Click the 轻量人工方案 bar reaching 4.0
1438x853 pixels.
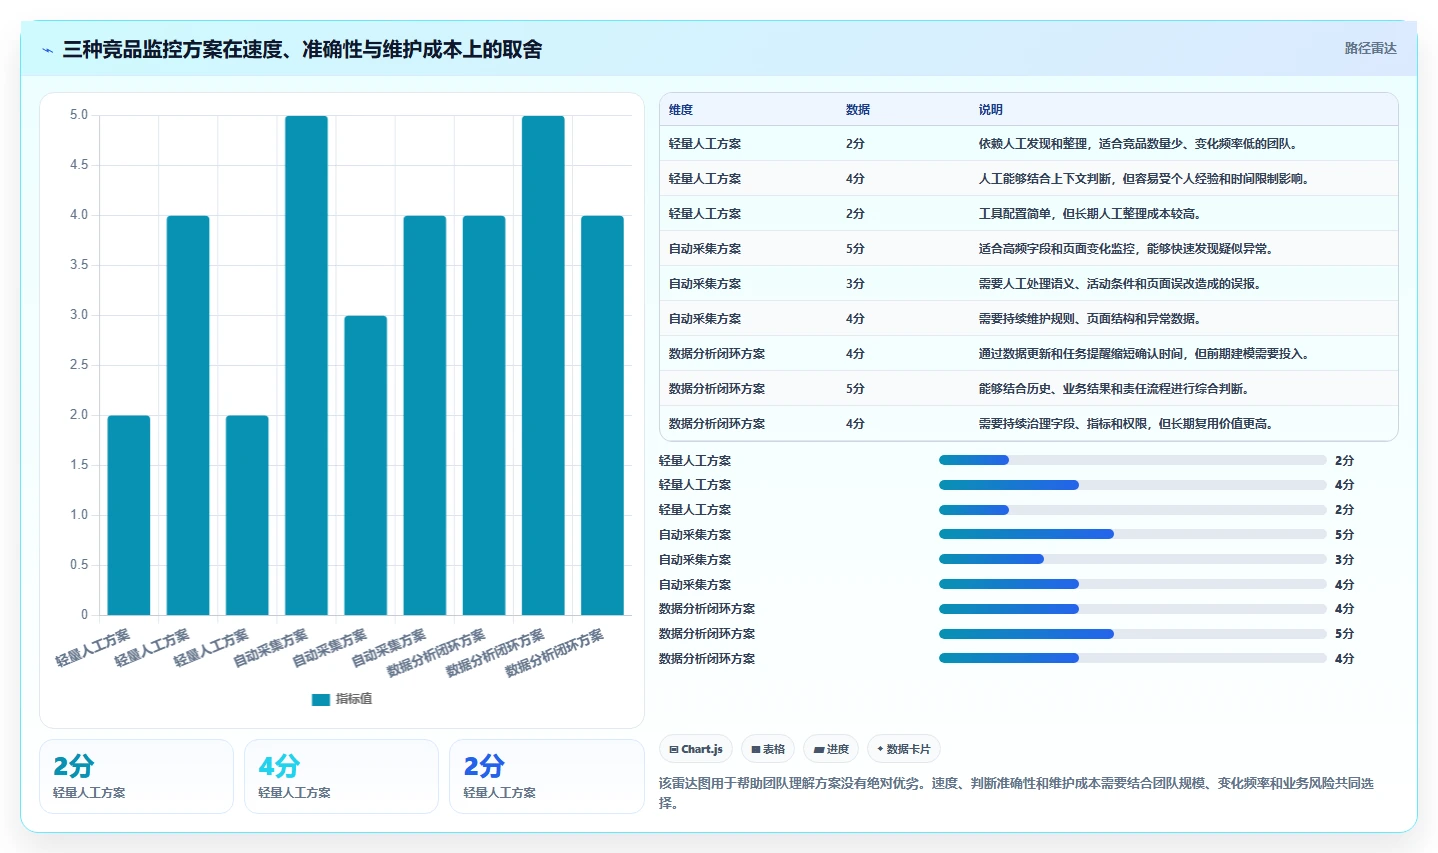point(188,415)
